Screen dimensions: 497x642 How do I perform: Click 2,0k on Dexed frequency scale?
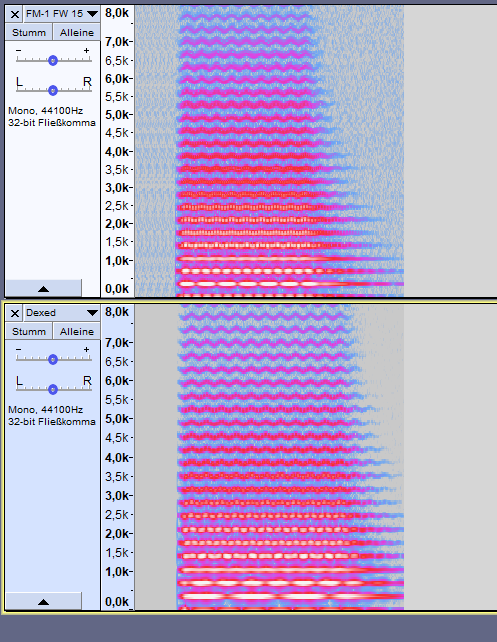(118, 533)
